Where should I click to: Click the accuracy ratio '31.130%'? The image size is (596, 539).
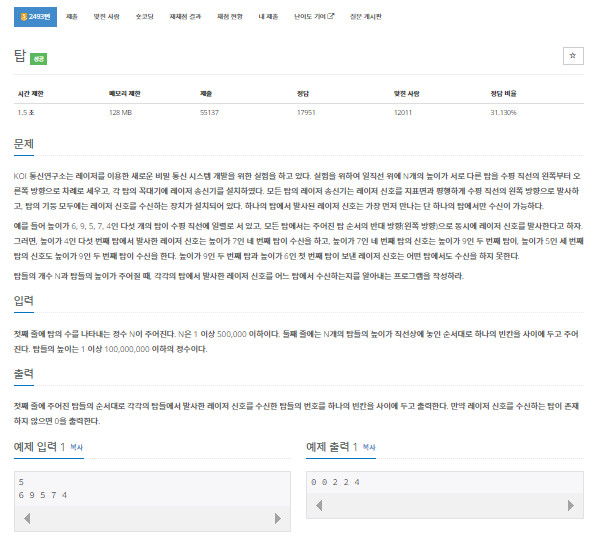503,113
